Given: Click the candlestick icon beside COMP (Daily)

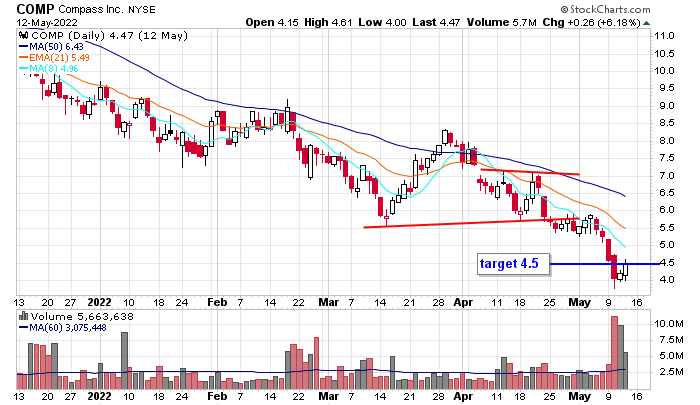Looking at the screenshot, I should pyautogui.click(x=23, y=35).
